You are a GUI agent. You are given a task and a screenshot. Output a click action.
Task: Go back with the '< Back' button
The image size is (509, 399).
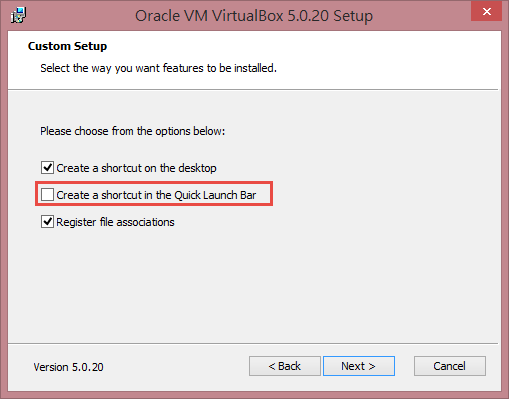click(285, 366)
